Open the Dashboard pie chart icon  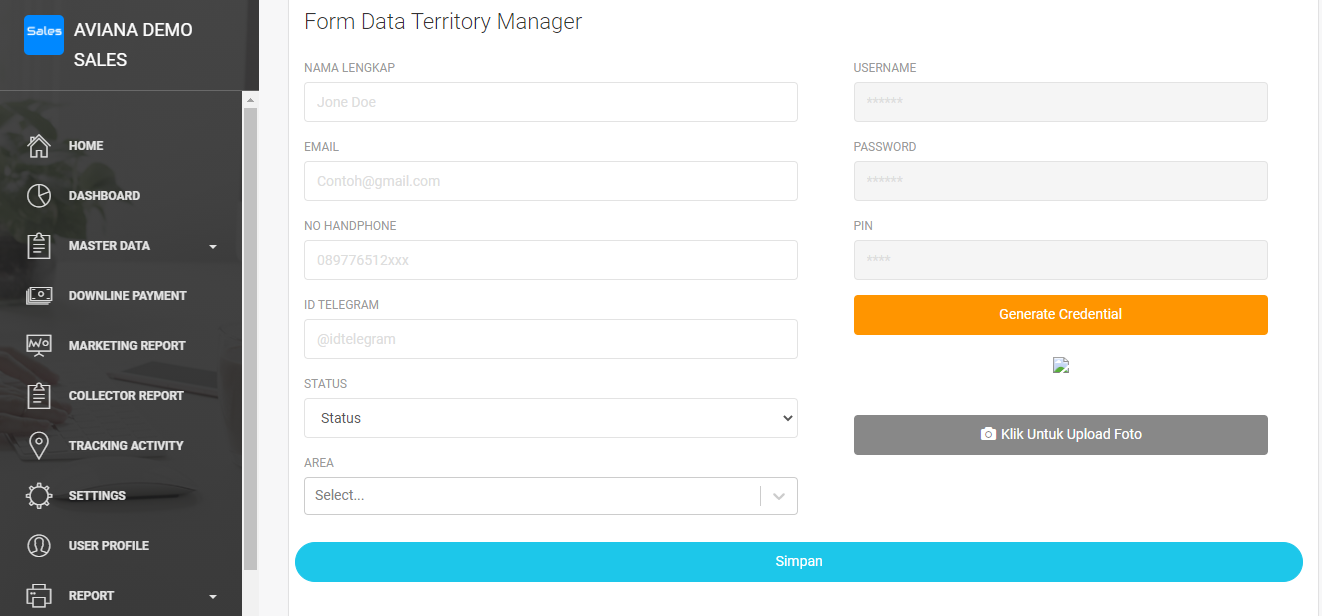coord(39,196)
